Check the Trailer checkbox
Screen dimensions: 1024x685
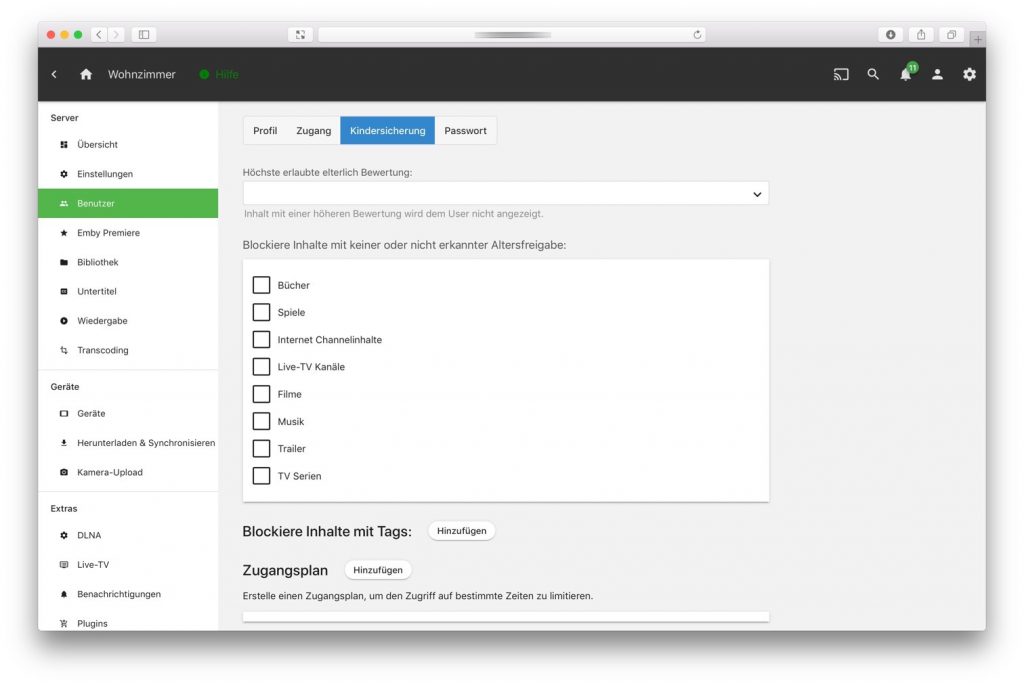(x=261, y=449)
